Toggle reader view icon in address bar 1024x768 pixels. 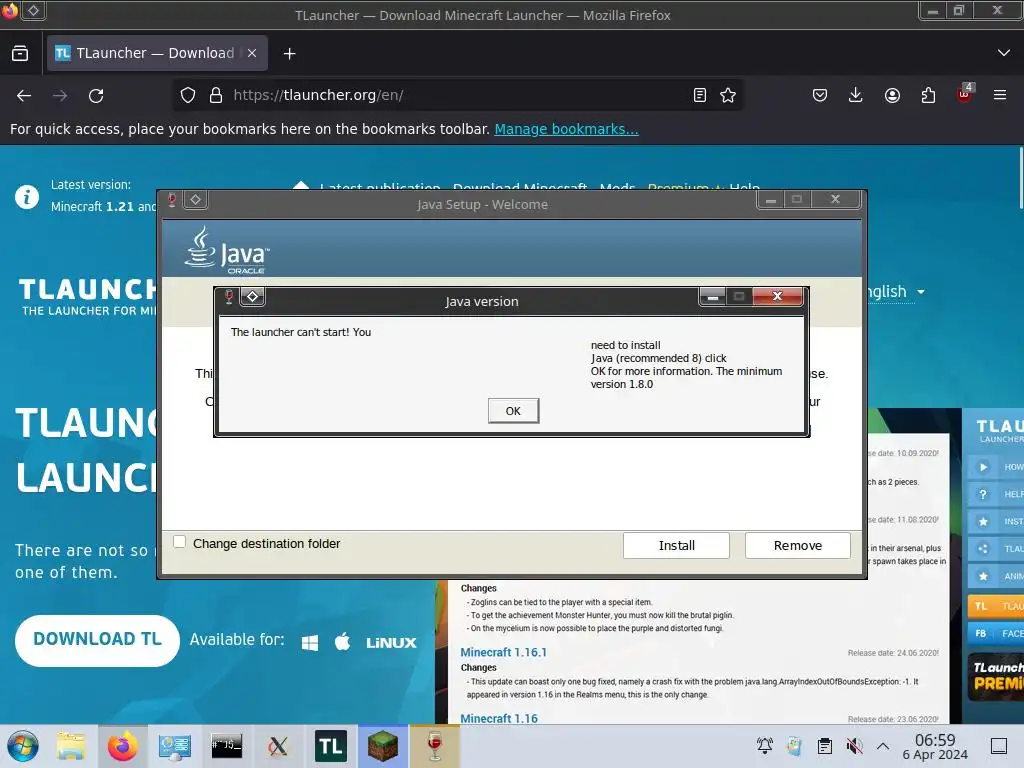coord(699,95)
